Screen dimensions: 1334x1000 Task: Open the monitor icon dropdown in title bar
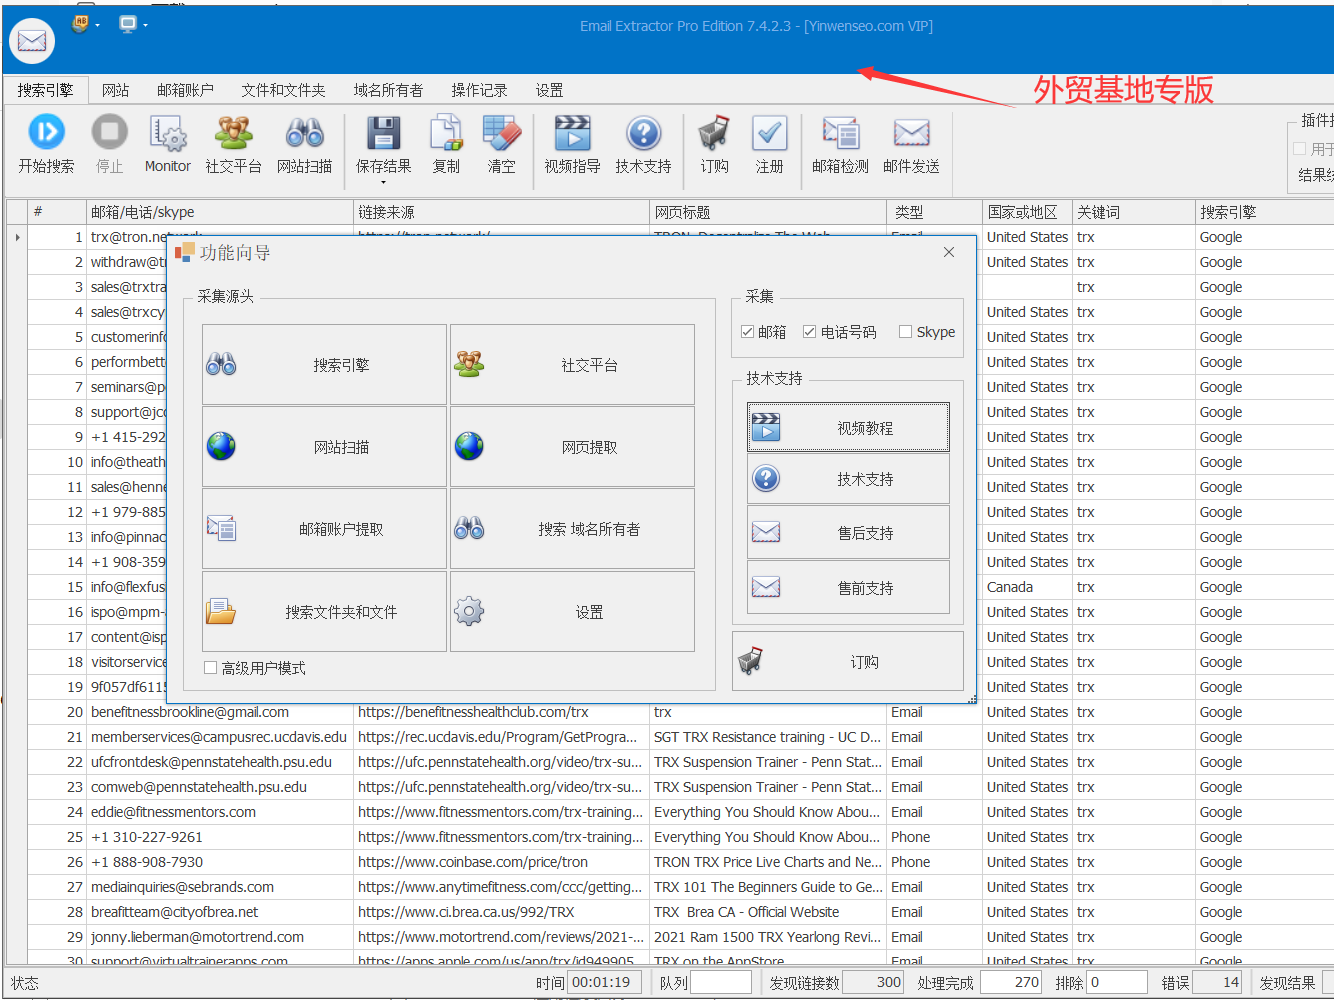click(145, 25)
